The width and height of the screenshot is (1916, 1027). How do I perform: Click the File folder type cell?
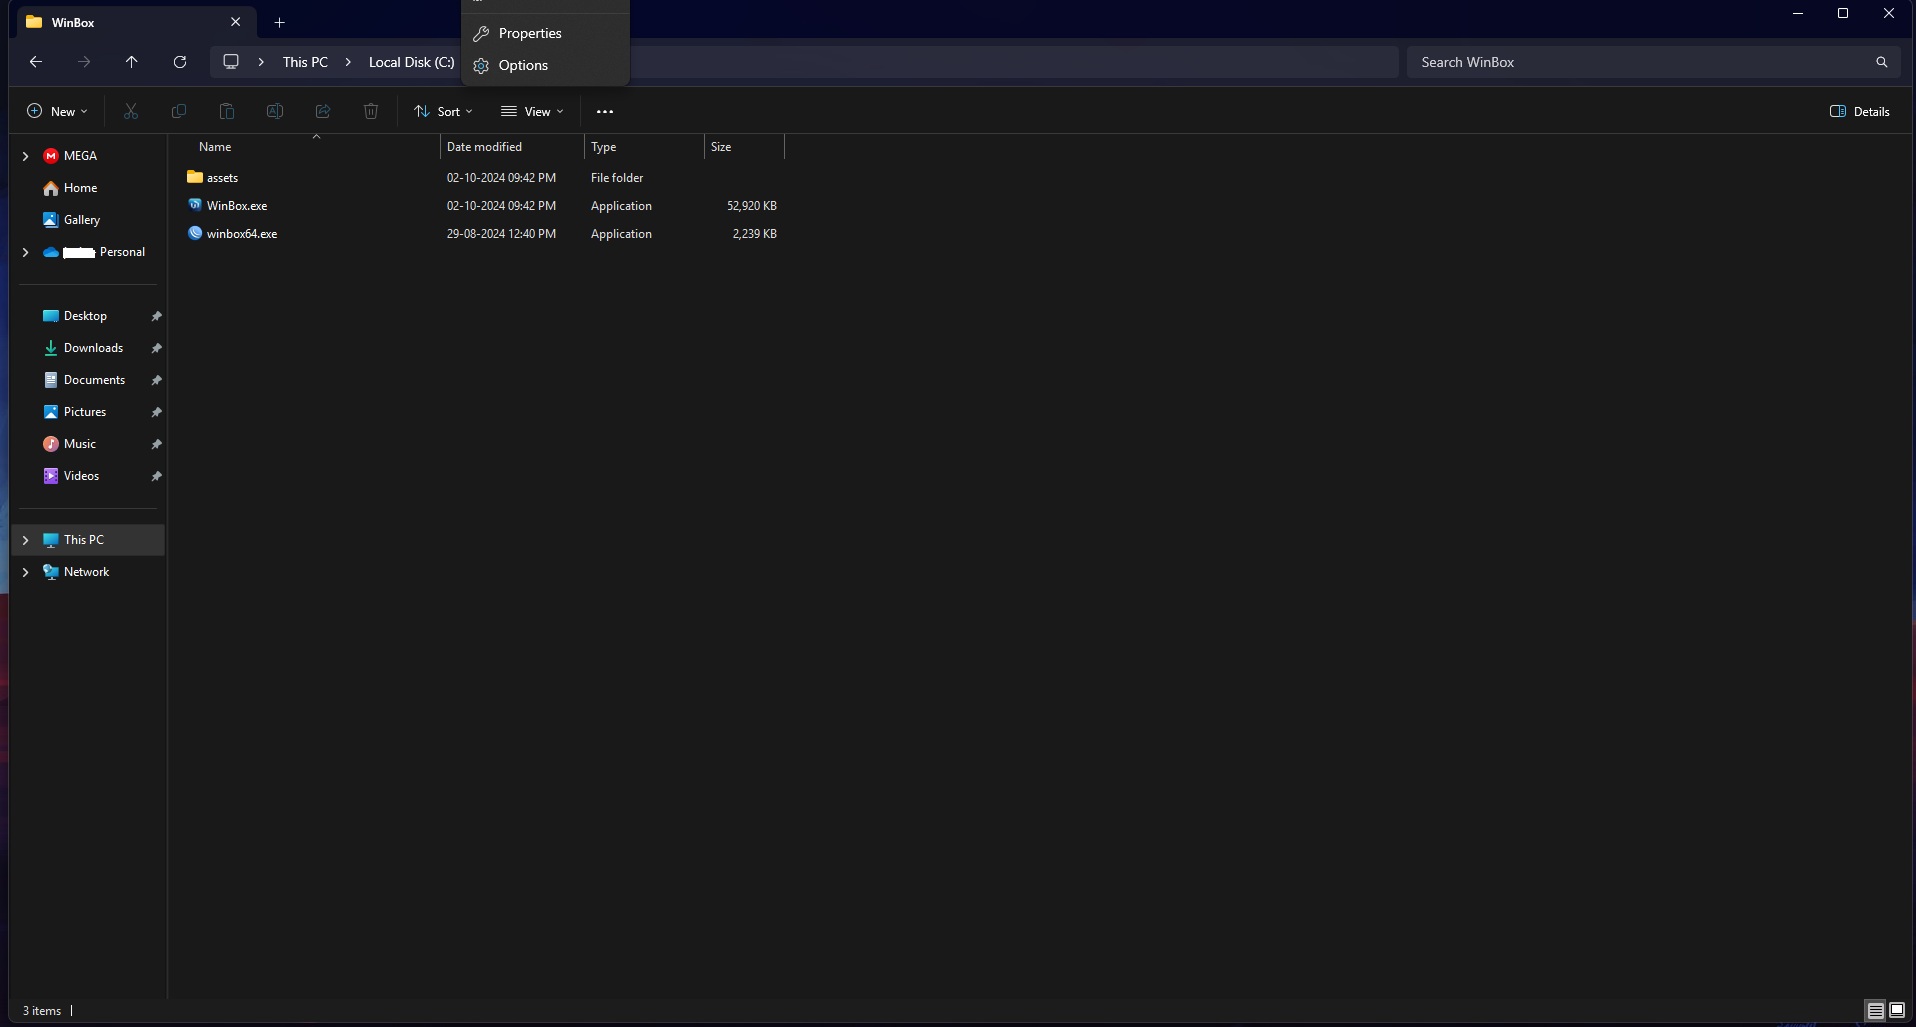pyautogui.click(x=617, y=178)
